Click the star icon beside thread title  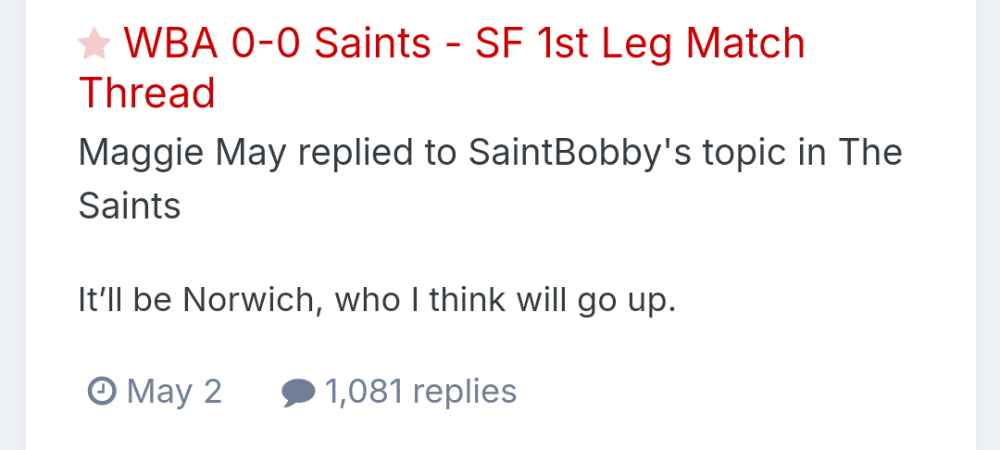coord(94,44)
